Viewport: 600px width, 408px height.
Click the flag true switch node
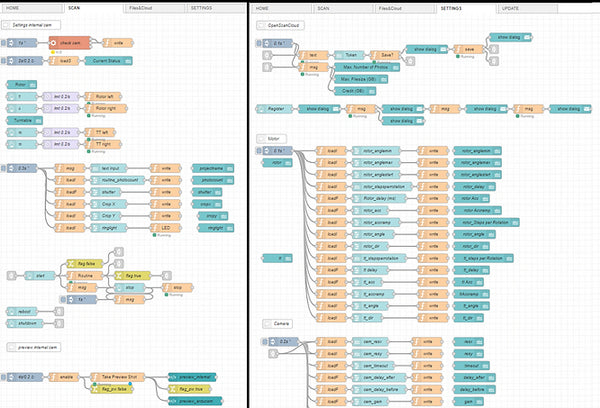(132, 274)
